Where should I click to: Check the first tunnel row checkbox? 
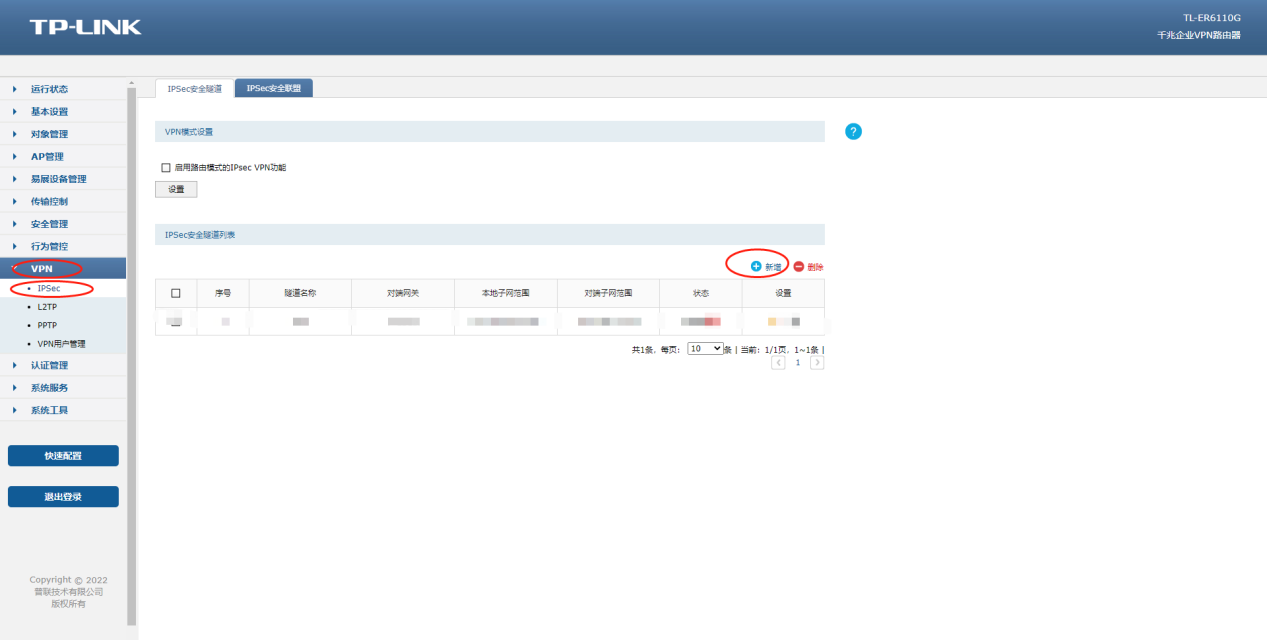click(176, 321)
